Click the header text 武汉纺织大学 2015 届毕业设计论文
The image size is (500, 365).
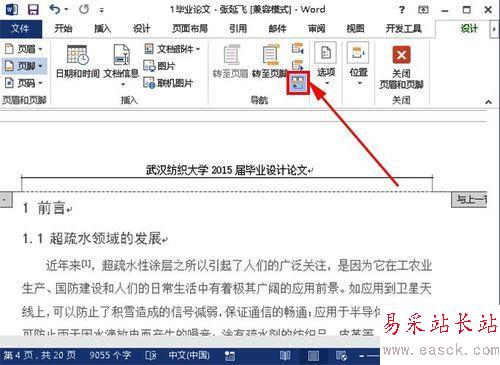point(226,170)
